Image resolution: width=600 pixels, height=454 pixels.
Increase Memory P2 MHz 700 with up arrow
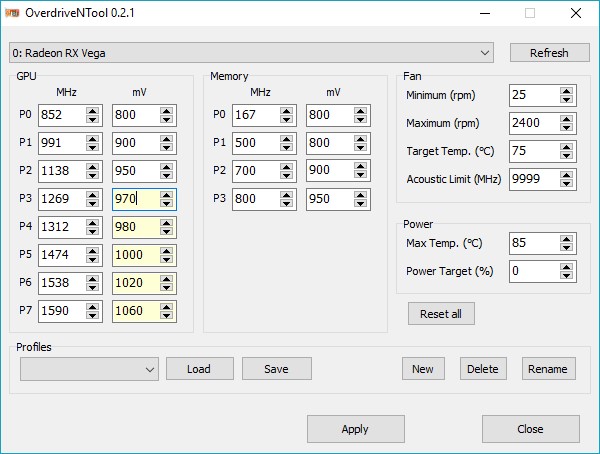pyautogui.click(x=286, y=167)
